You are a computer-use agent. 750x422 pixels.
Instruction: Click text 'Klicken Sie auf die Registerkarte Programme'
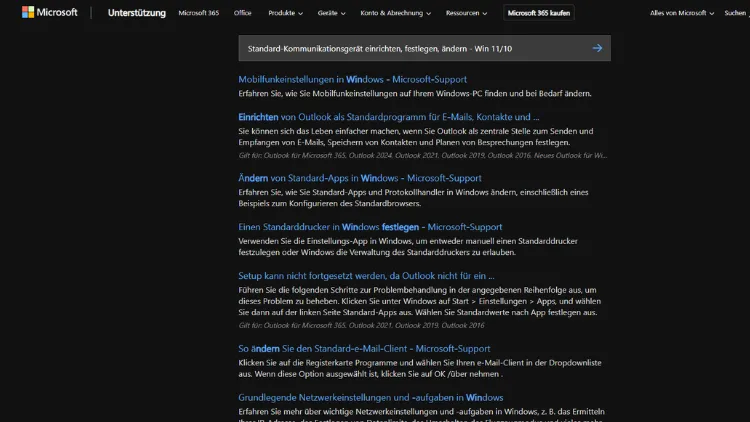[x=420, y=368]
